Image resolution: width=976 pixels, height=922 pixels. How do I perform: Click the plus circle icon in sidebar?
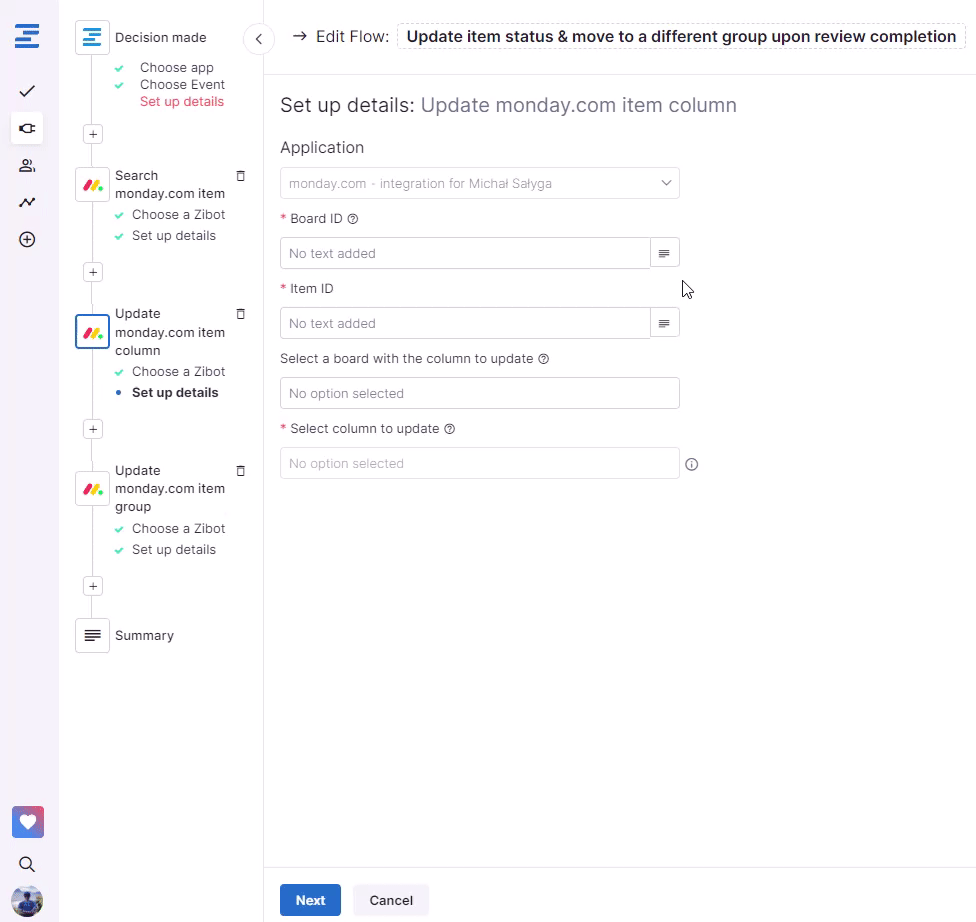pyautogui.click(x=27, y=239)
